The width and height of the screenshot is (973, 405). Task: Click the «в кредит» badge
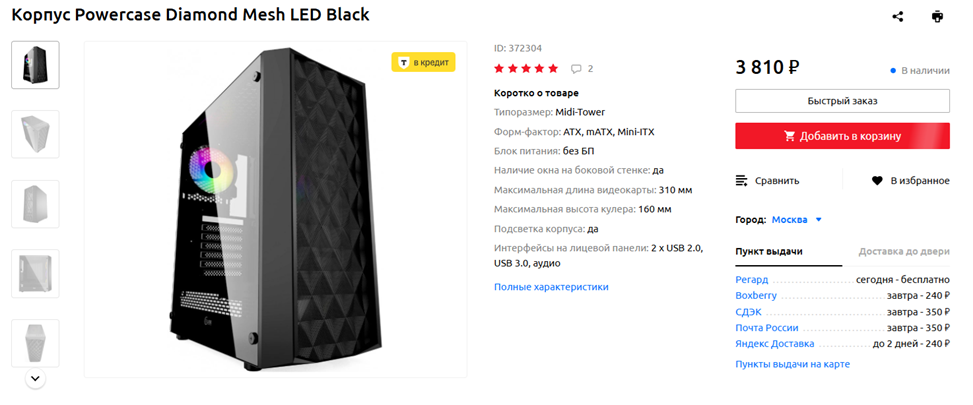tap(423, 62)
